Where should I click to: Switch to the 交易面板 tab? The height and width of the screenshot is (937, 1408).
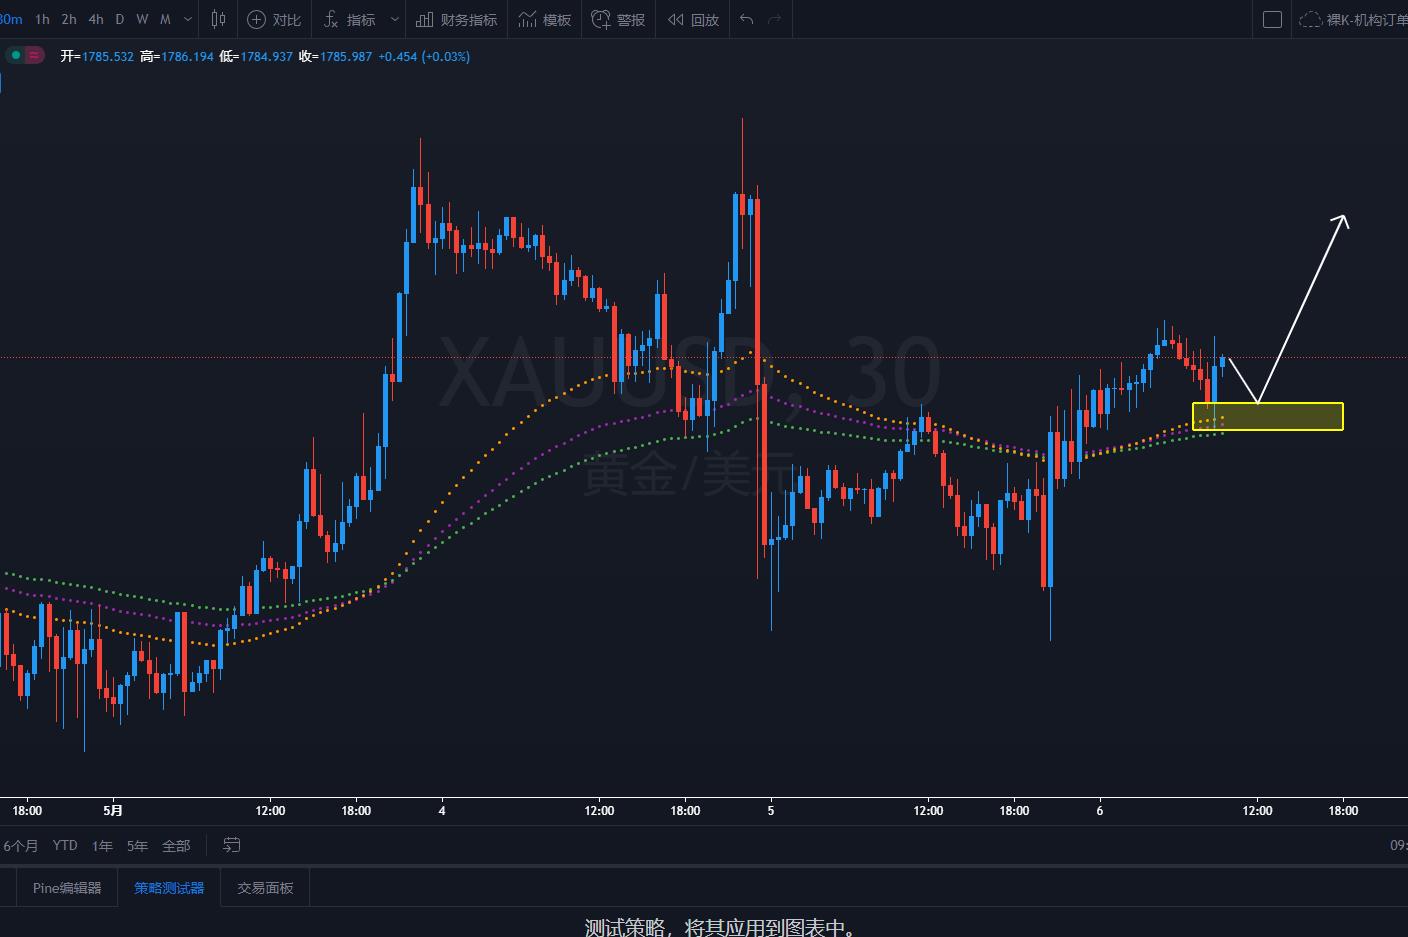coord(265,887)
